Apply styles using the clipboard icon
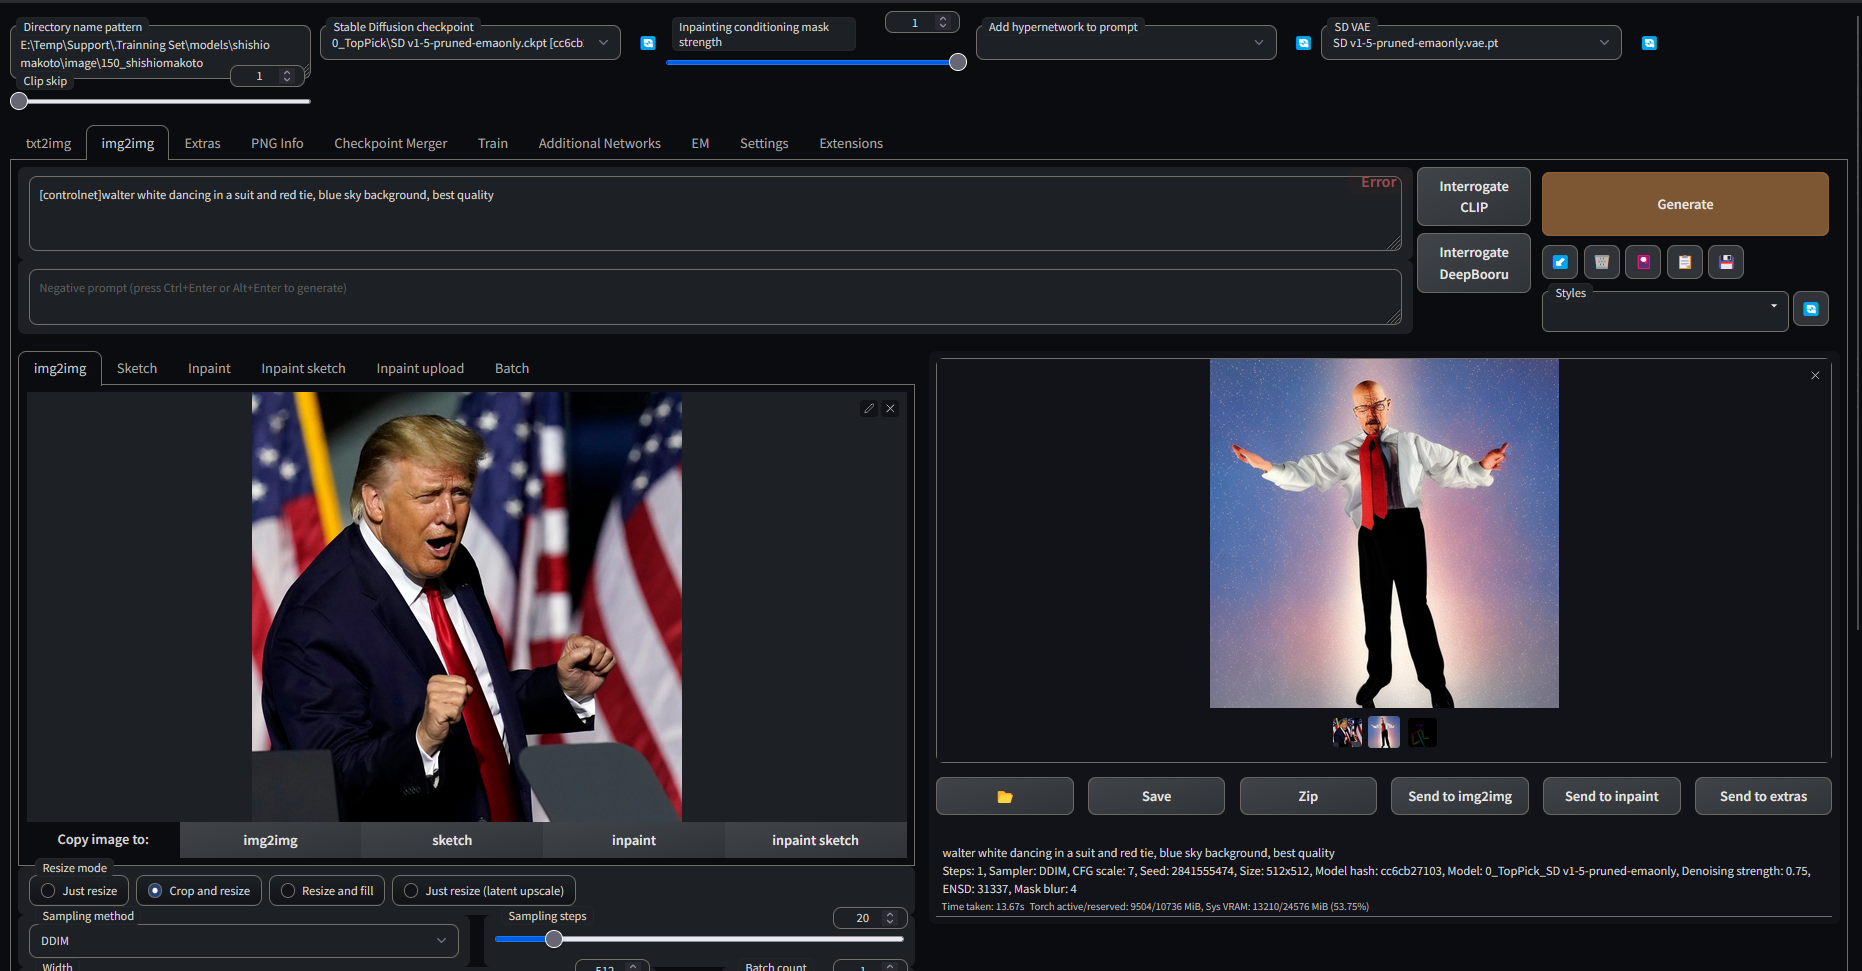This screenshot has width=1862, height=971. (1685, 262)
